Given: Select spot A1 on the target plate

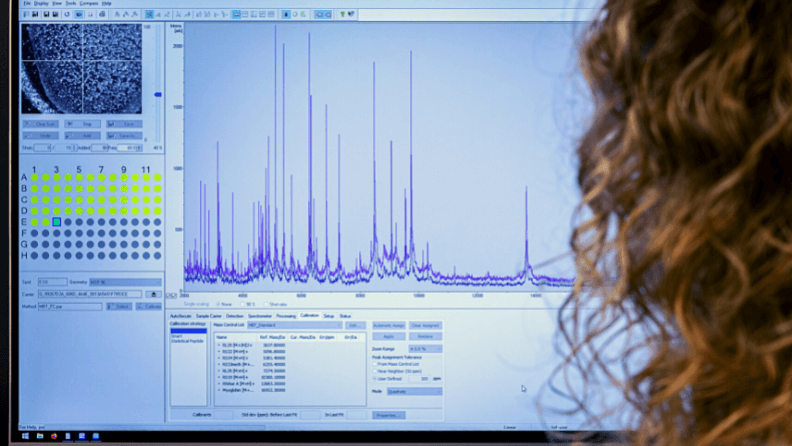Looking at the screenshot, I should coord(34,177).
